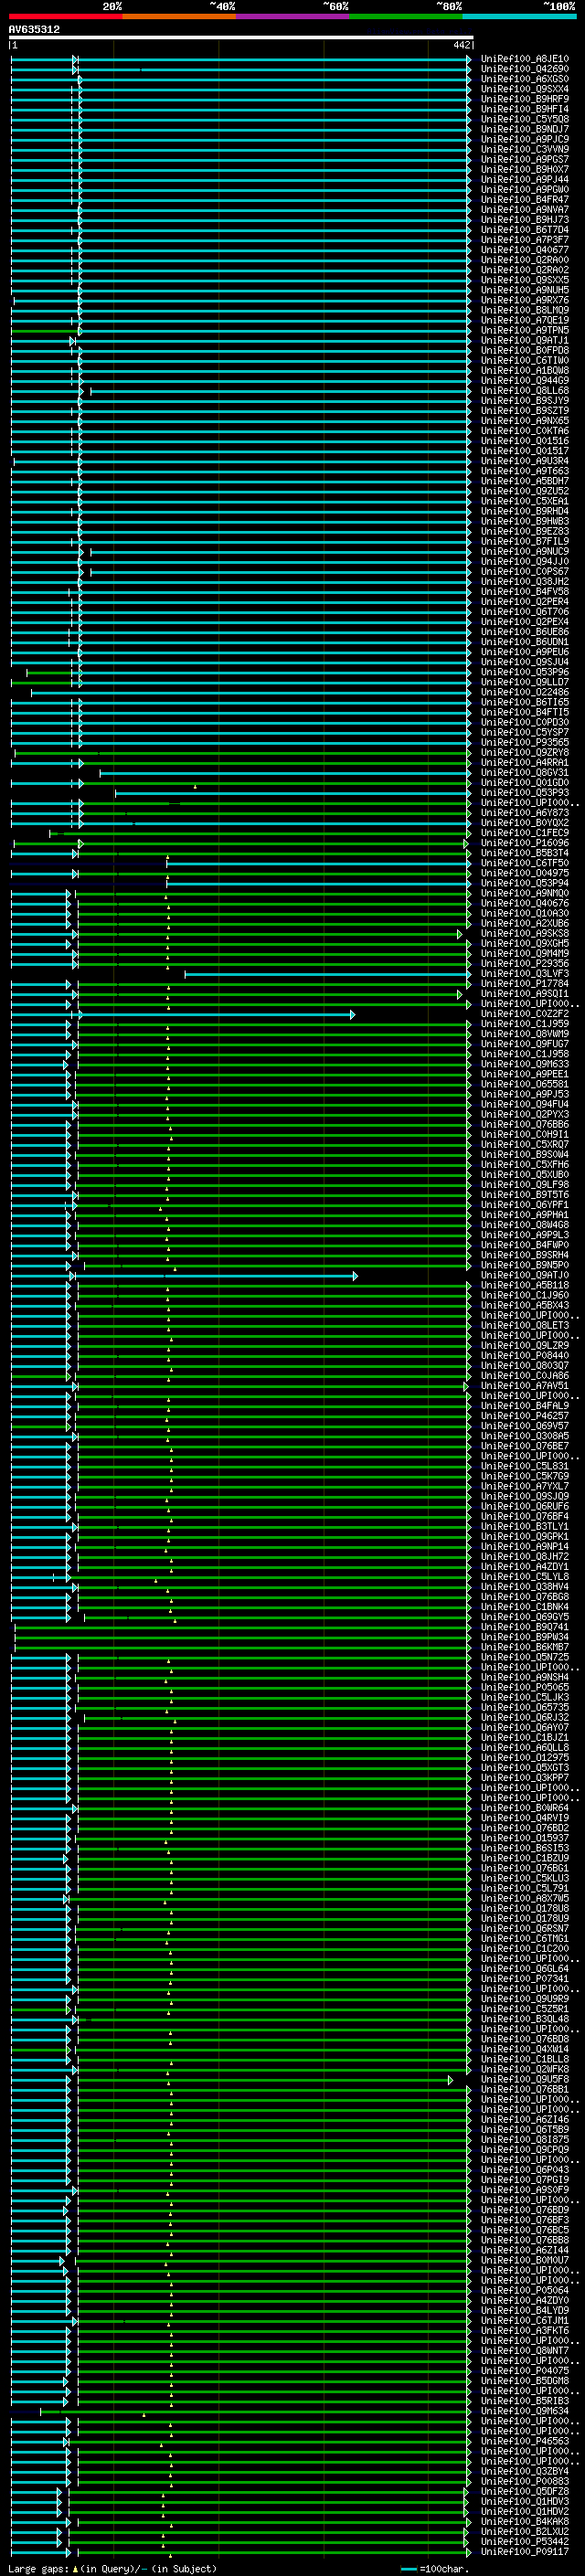Image resolution: width=585 pixels, height=2576 pixels.
Task: Select UniRef100_B6UDN1 entry
Action: tap(525, 642)
